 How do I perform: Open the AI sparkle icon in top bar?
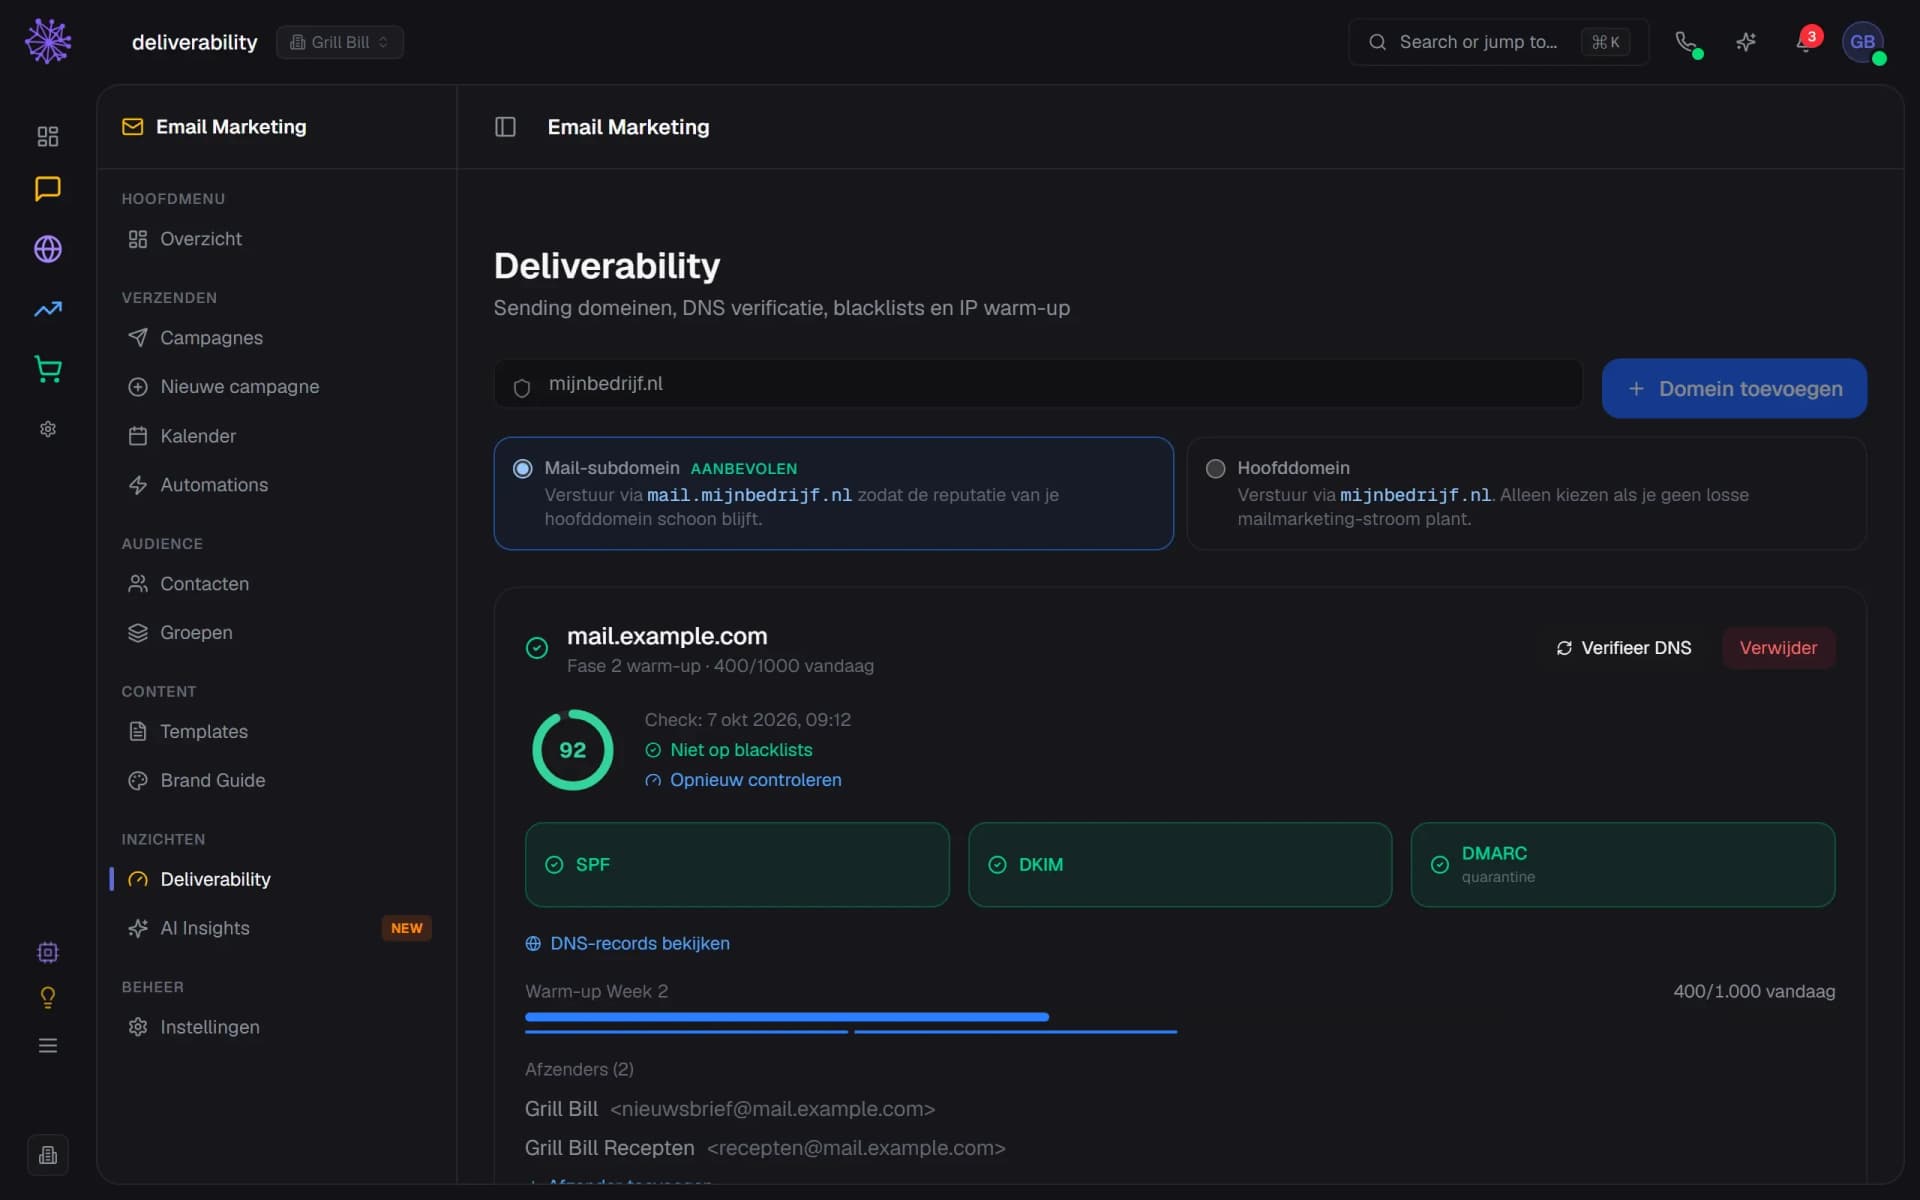point(1746,42)
